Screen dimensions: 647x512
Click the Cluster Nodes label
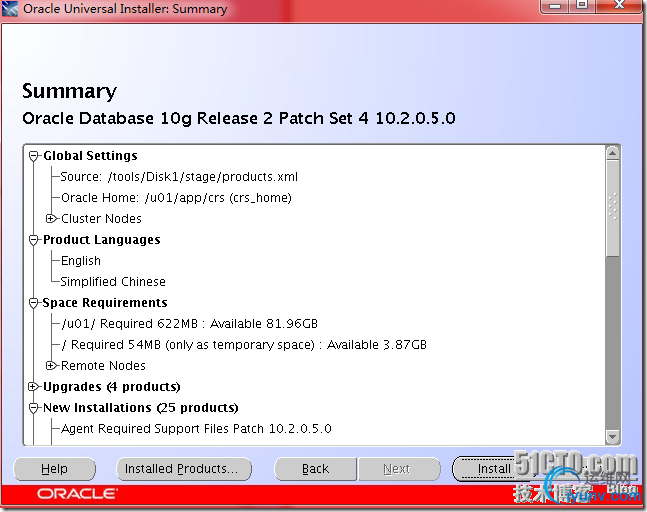102,219
